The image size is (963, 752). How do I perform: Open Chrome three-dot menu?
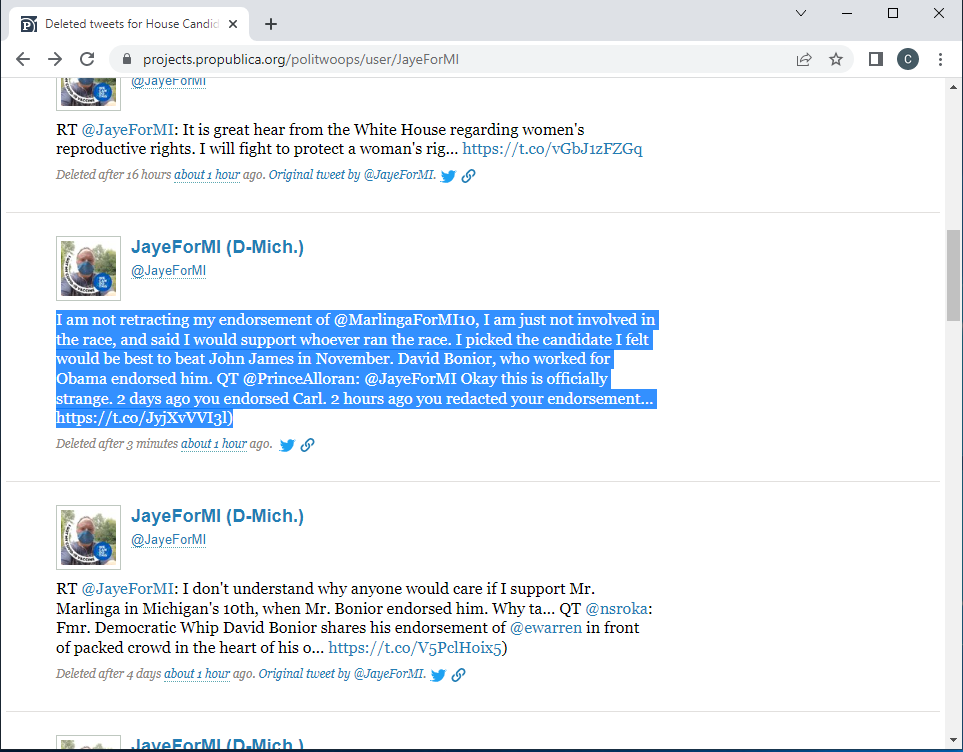pyautogui.click(x=940, y=59)
